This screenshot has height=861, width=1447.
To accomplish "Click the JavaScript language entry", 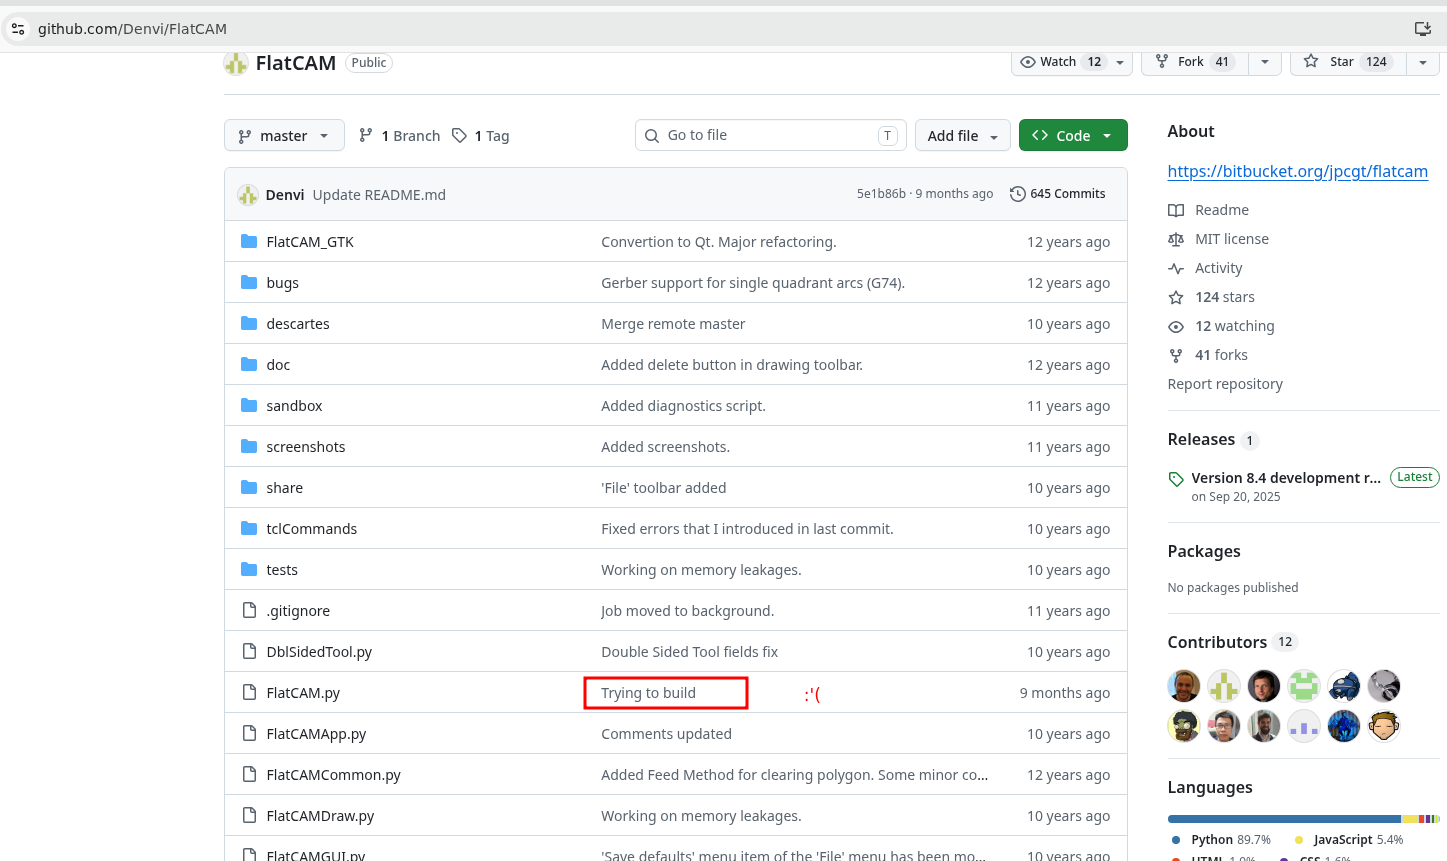I will 1349,840.
